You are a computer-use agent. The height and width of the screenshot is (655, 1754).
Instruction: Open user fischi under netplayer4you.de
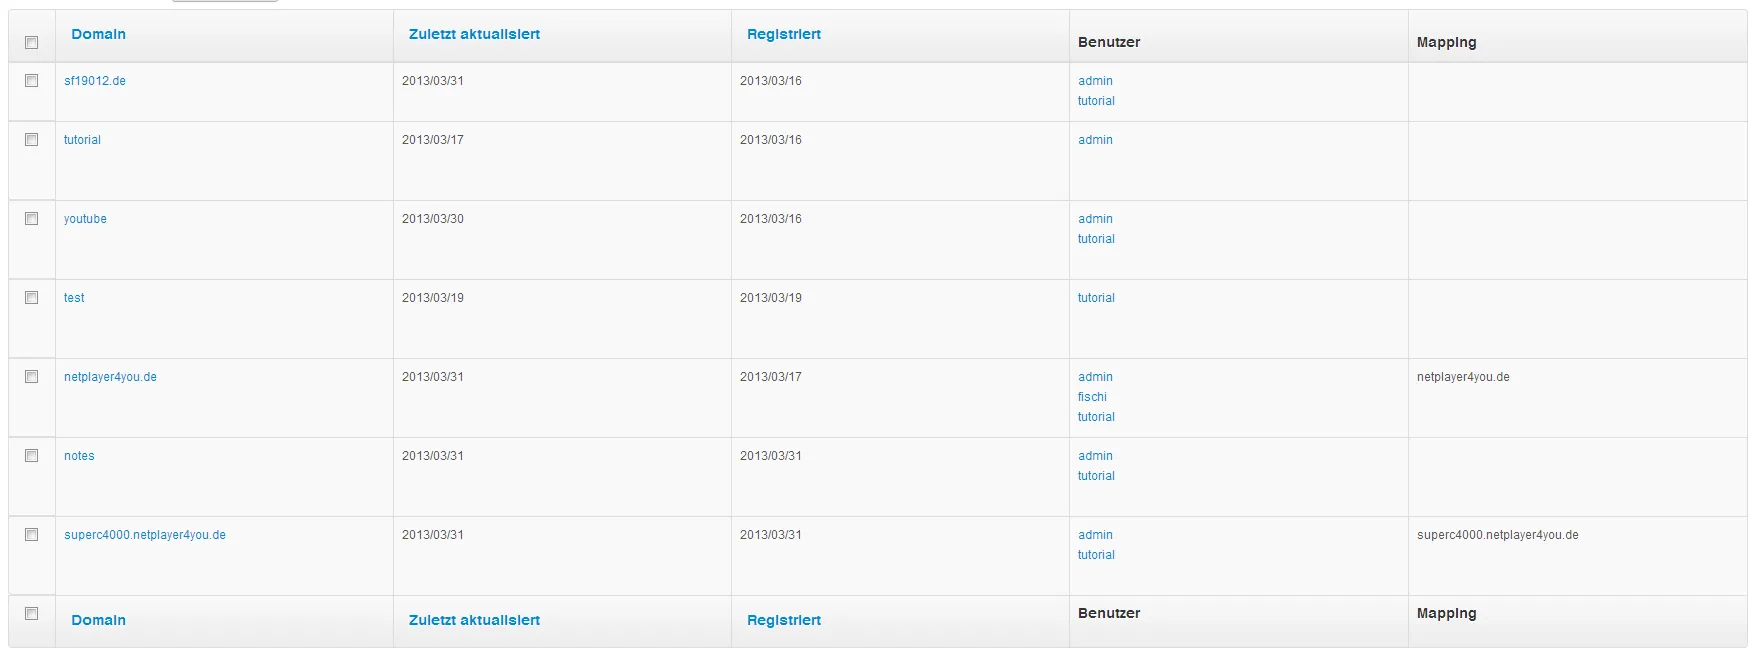[x=1092, y=397]
